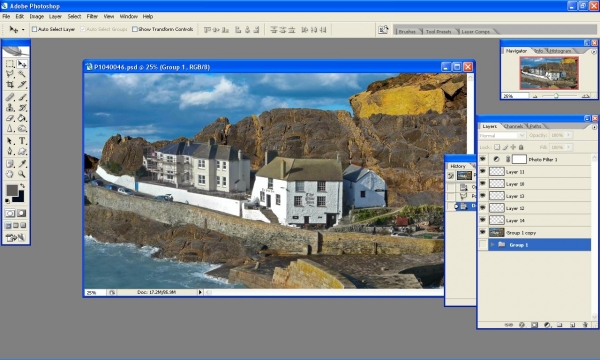This screenshot has height=360, width=600.
Task: Jump to ImageReady from toolbox
Action: click(15, 238)
